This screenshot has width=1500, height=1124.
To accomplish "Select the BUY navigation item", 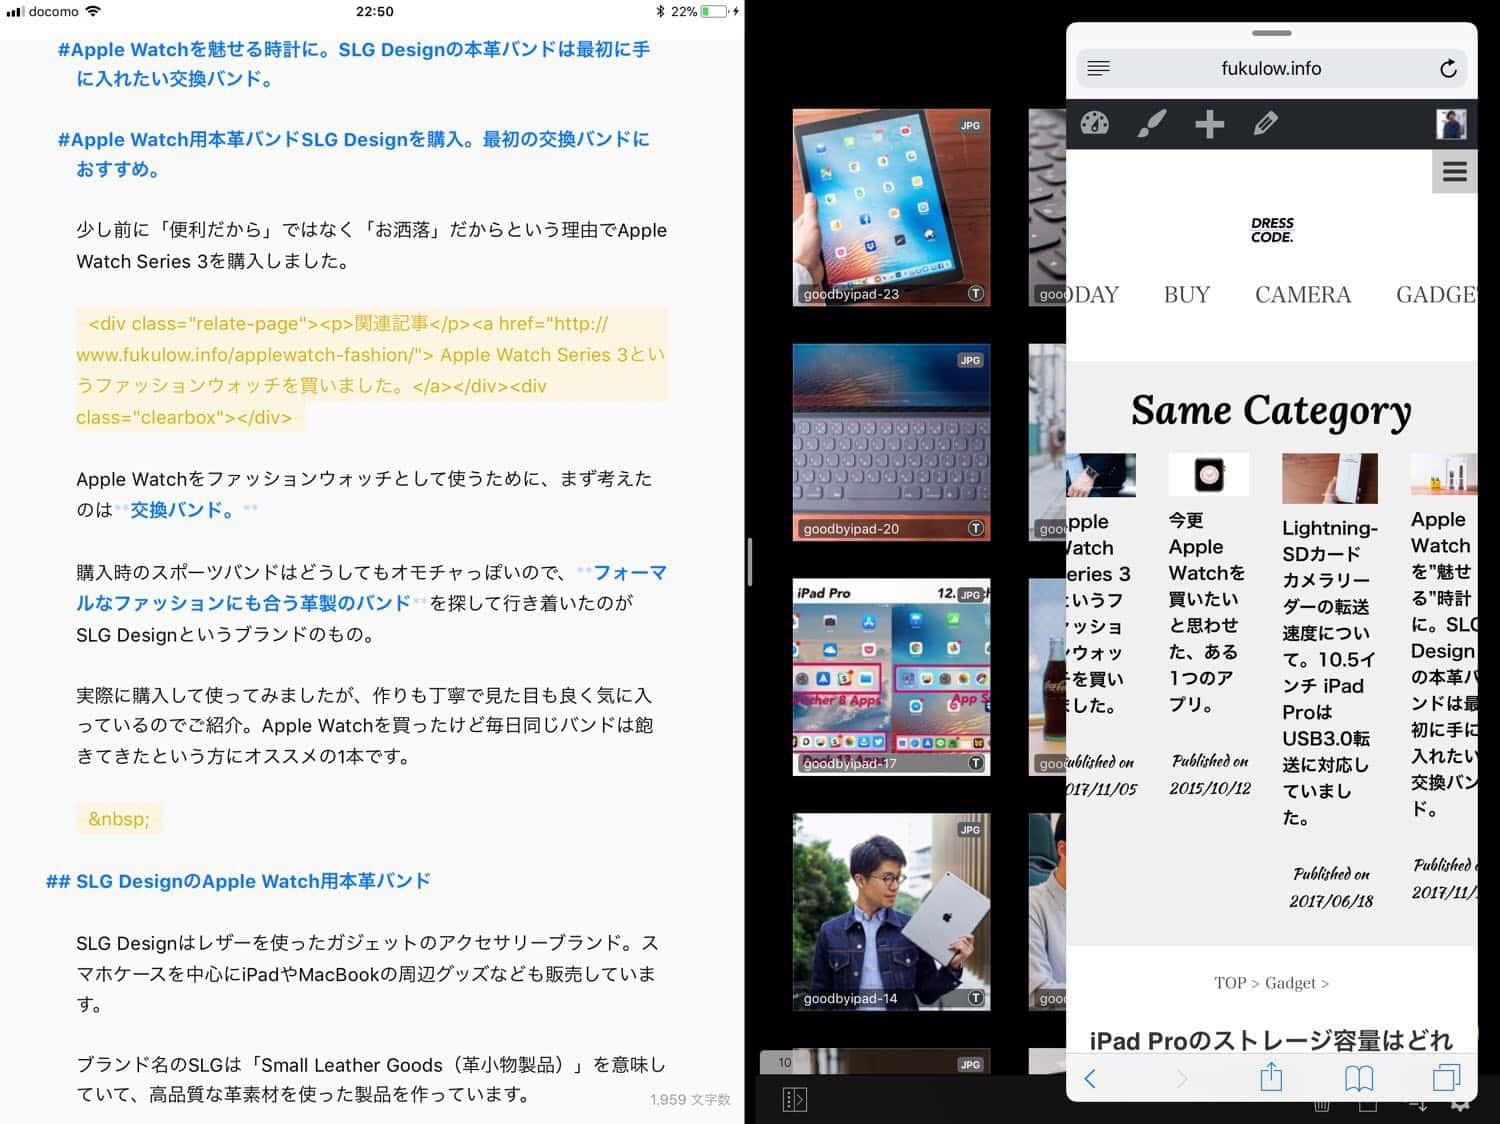I will coord(1187,295).
